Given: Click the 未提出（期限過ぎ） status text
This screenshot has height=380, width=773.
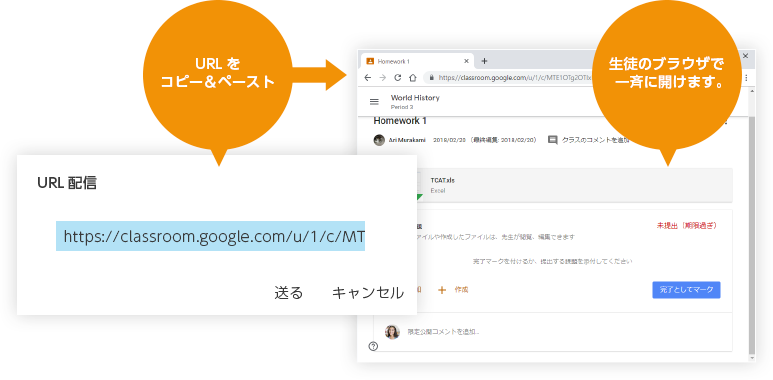Looking at the screenshot, I should pyautogui.click(x=687, y=226).
